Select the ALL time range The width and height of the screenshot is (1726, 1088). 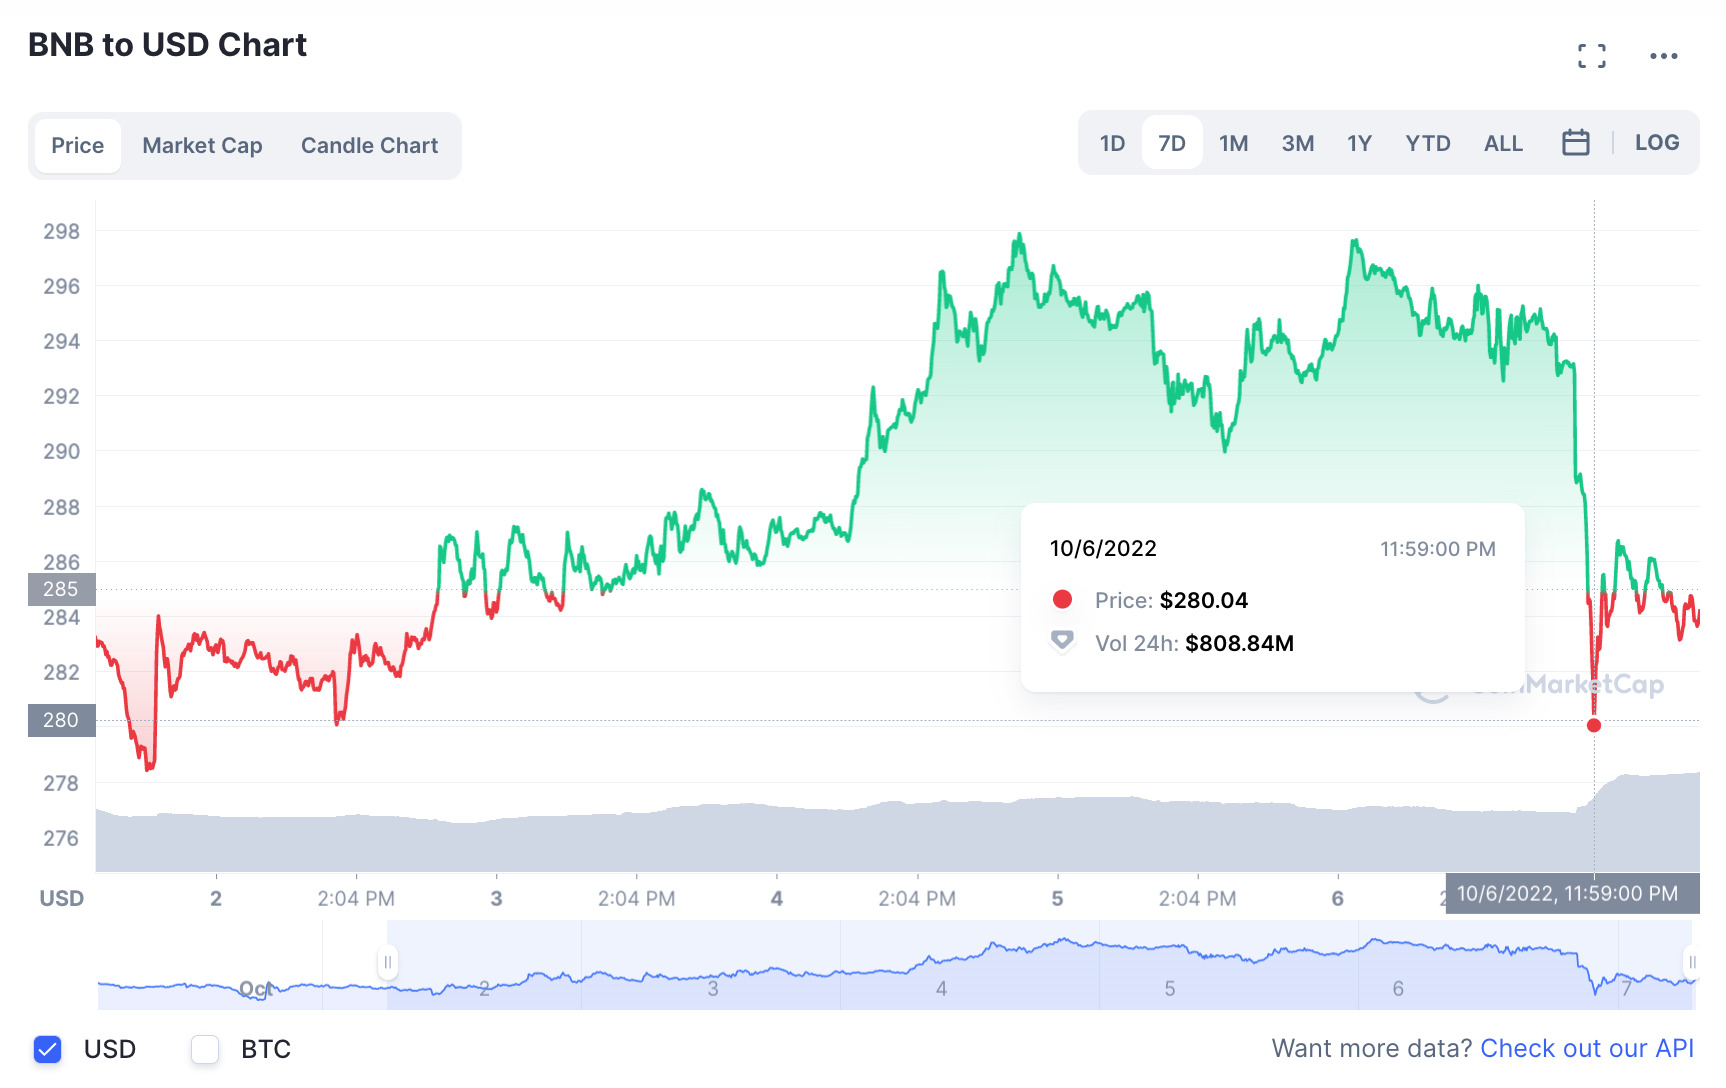[1504, 143]
